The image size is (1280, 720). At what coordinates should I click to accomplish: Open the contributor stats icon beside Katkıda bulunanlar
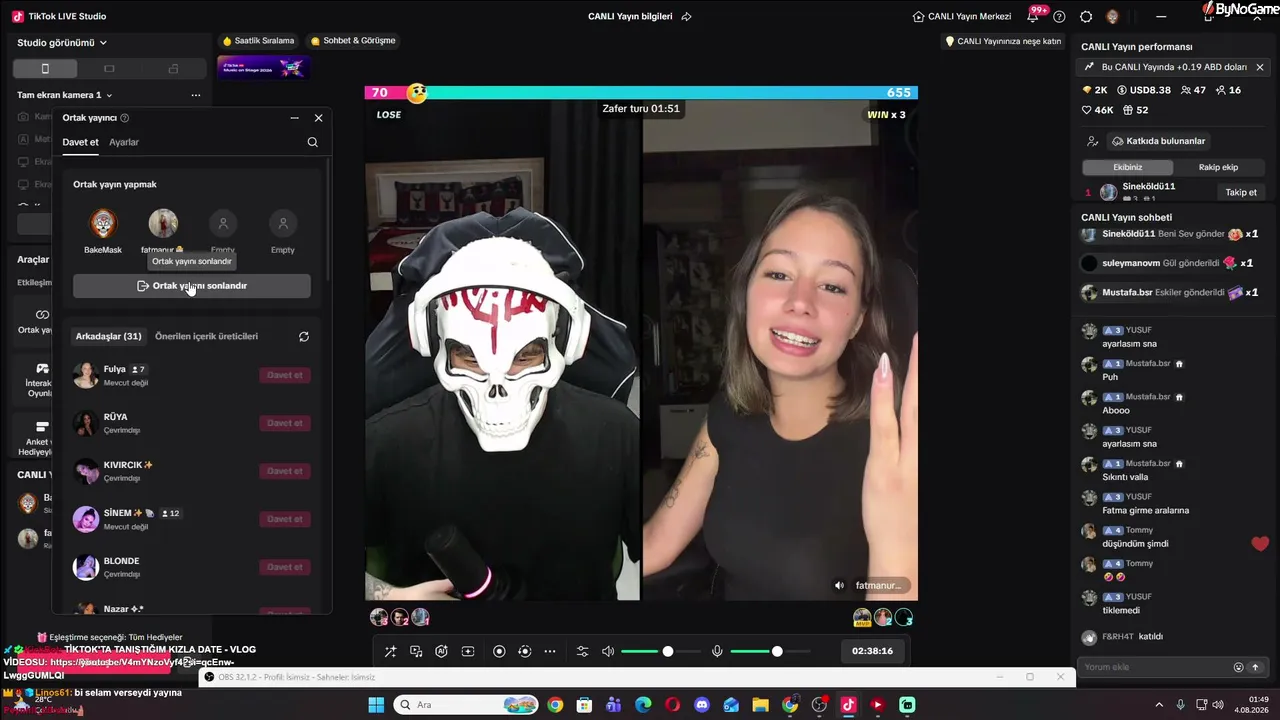coord(1093,141)
